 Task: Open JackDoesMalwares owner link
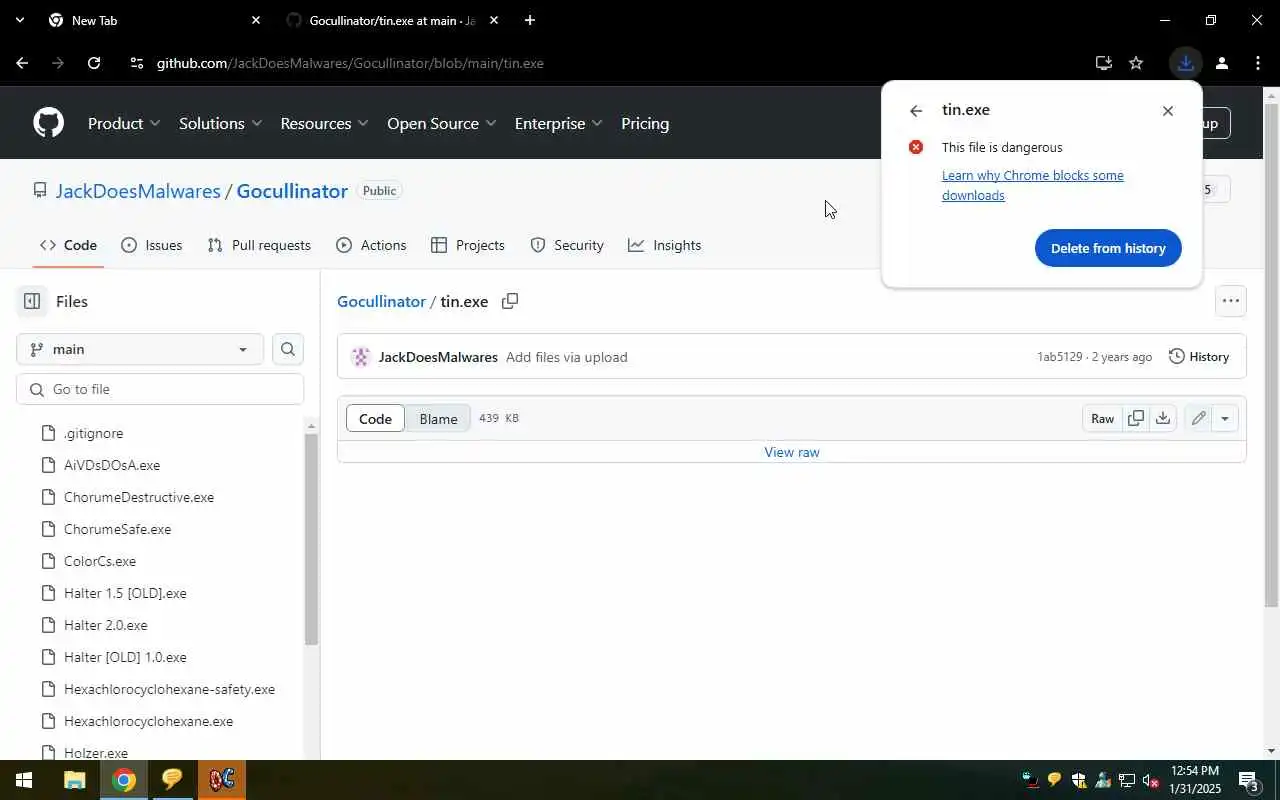(x=138, y=190)
